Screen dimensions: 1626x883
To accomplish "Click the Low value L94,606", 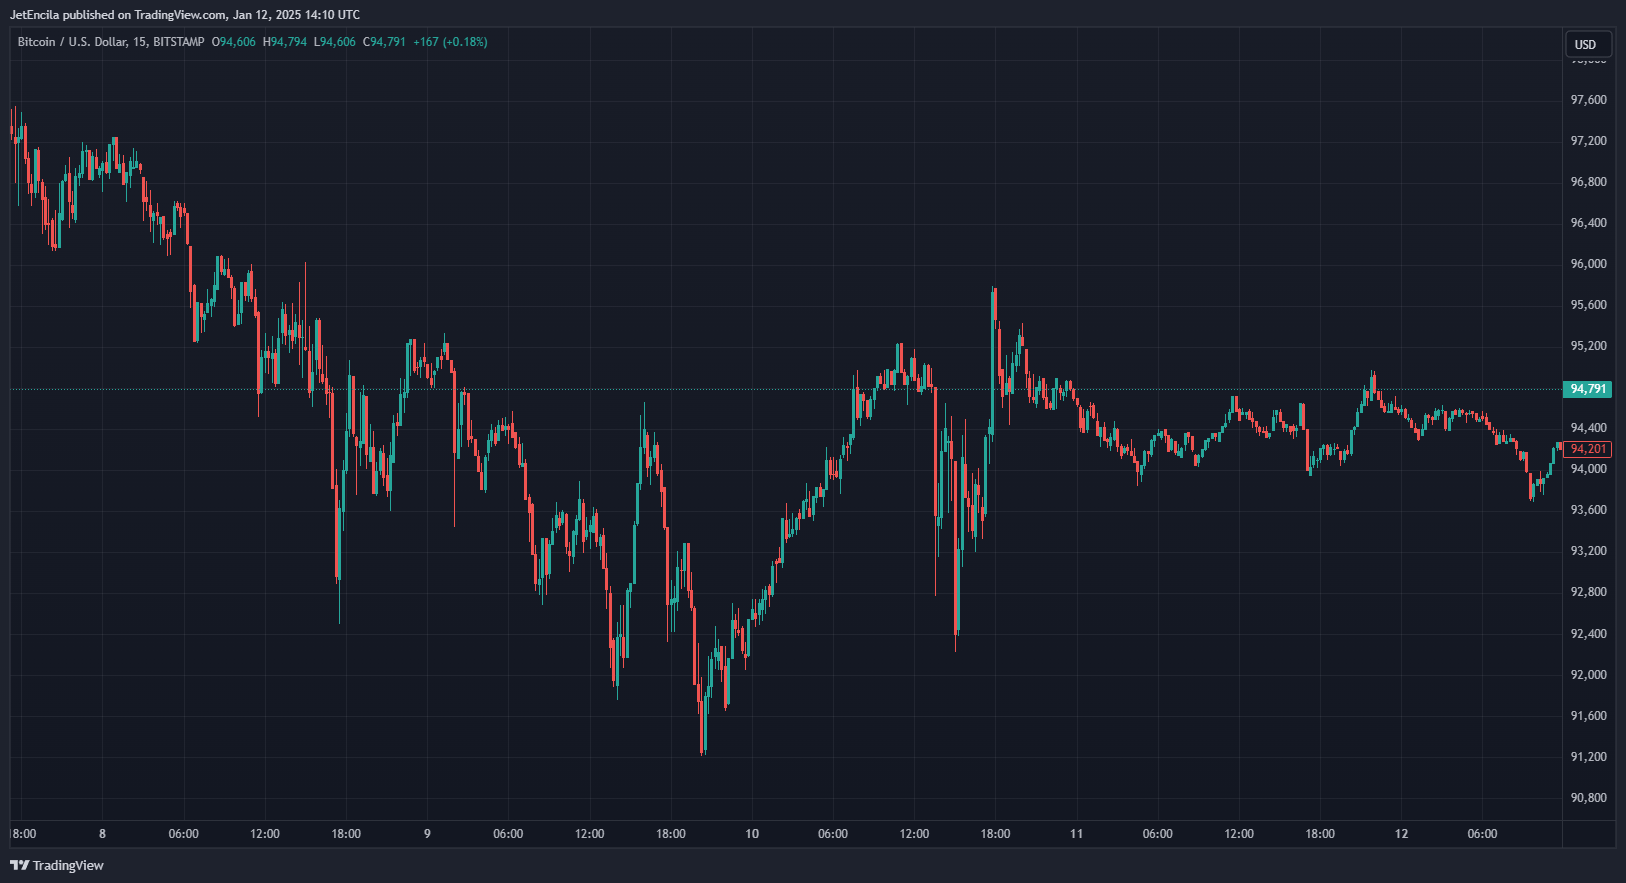I will coord(335,42).
